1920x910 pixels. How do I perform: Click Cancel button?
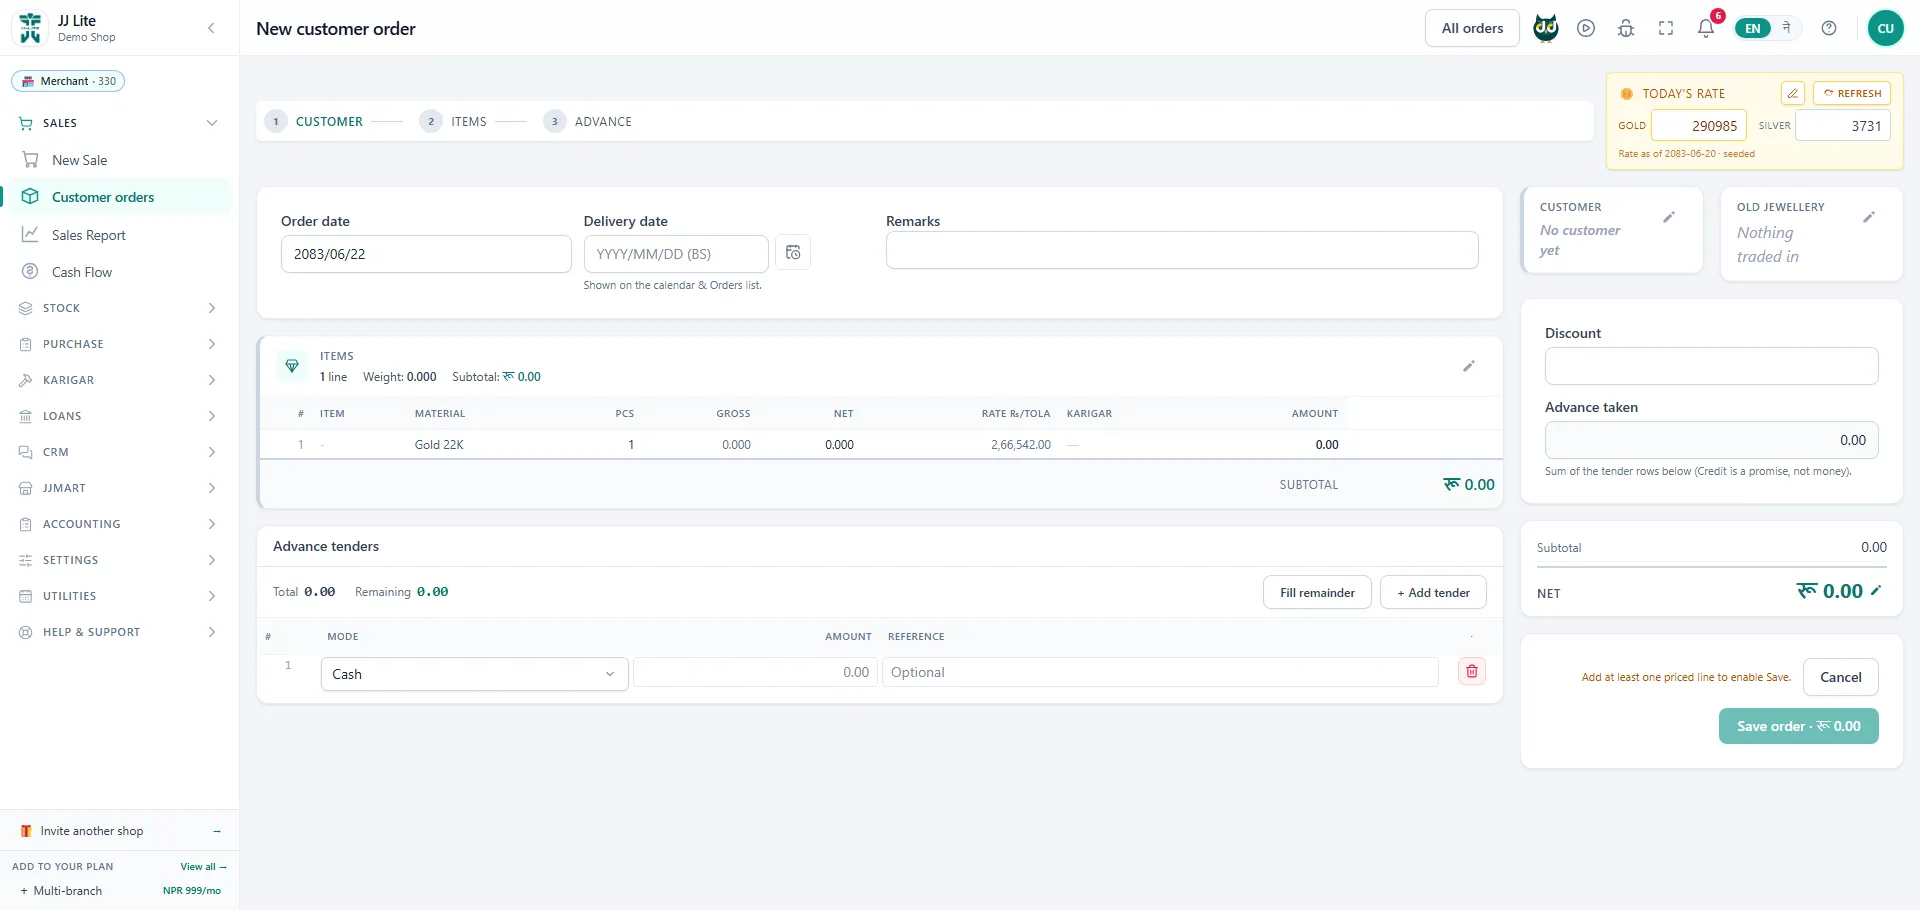click(x=1840, y=677)
